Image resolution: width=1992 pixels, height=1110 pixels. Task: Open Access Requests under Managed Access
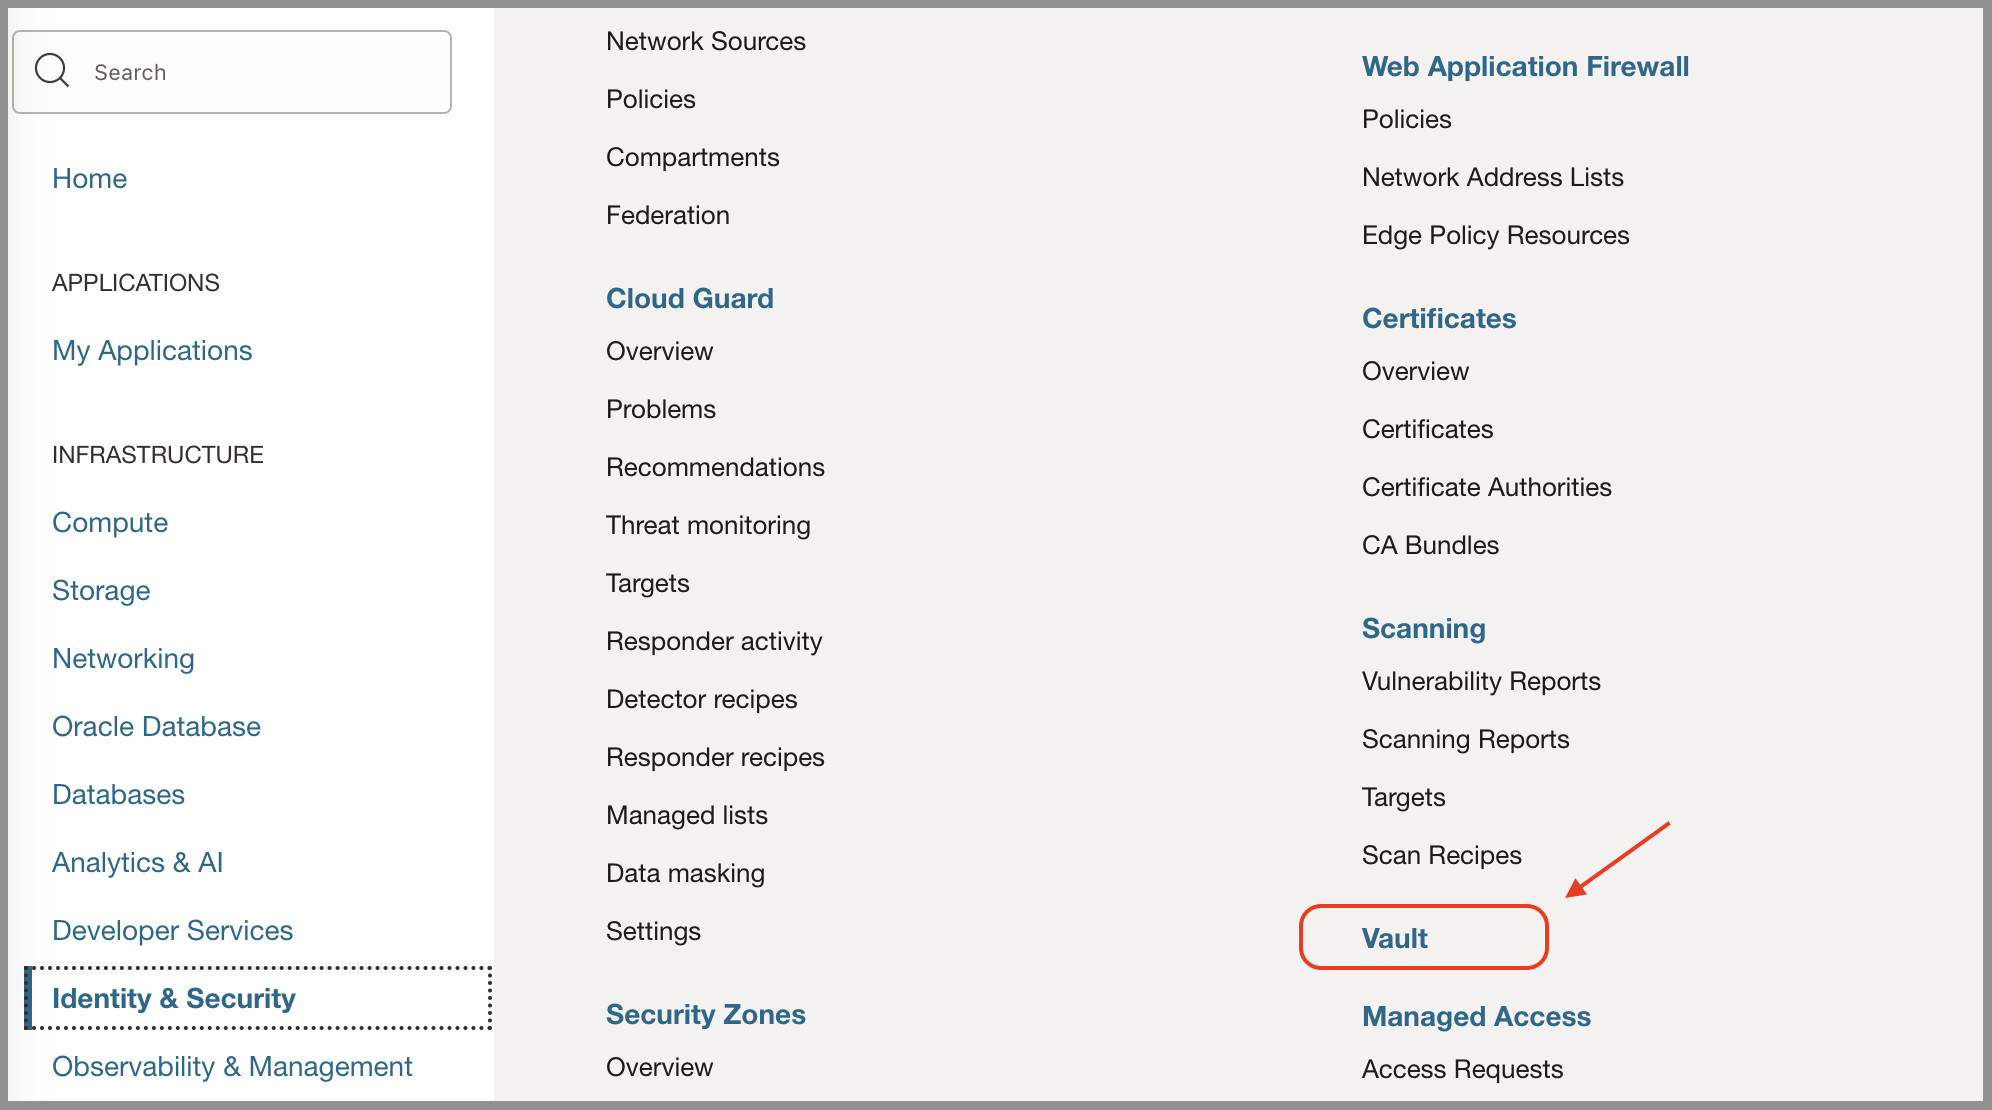(1462, 1069)
